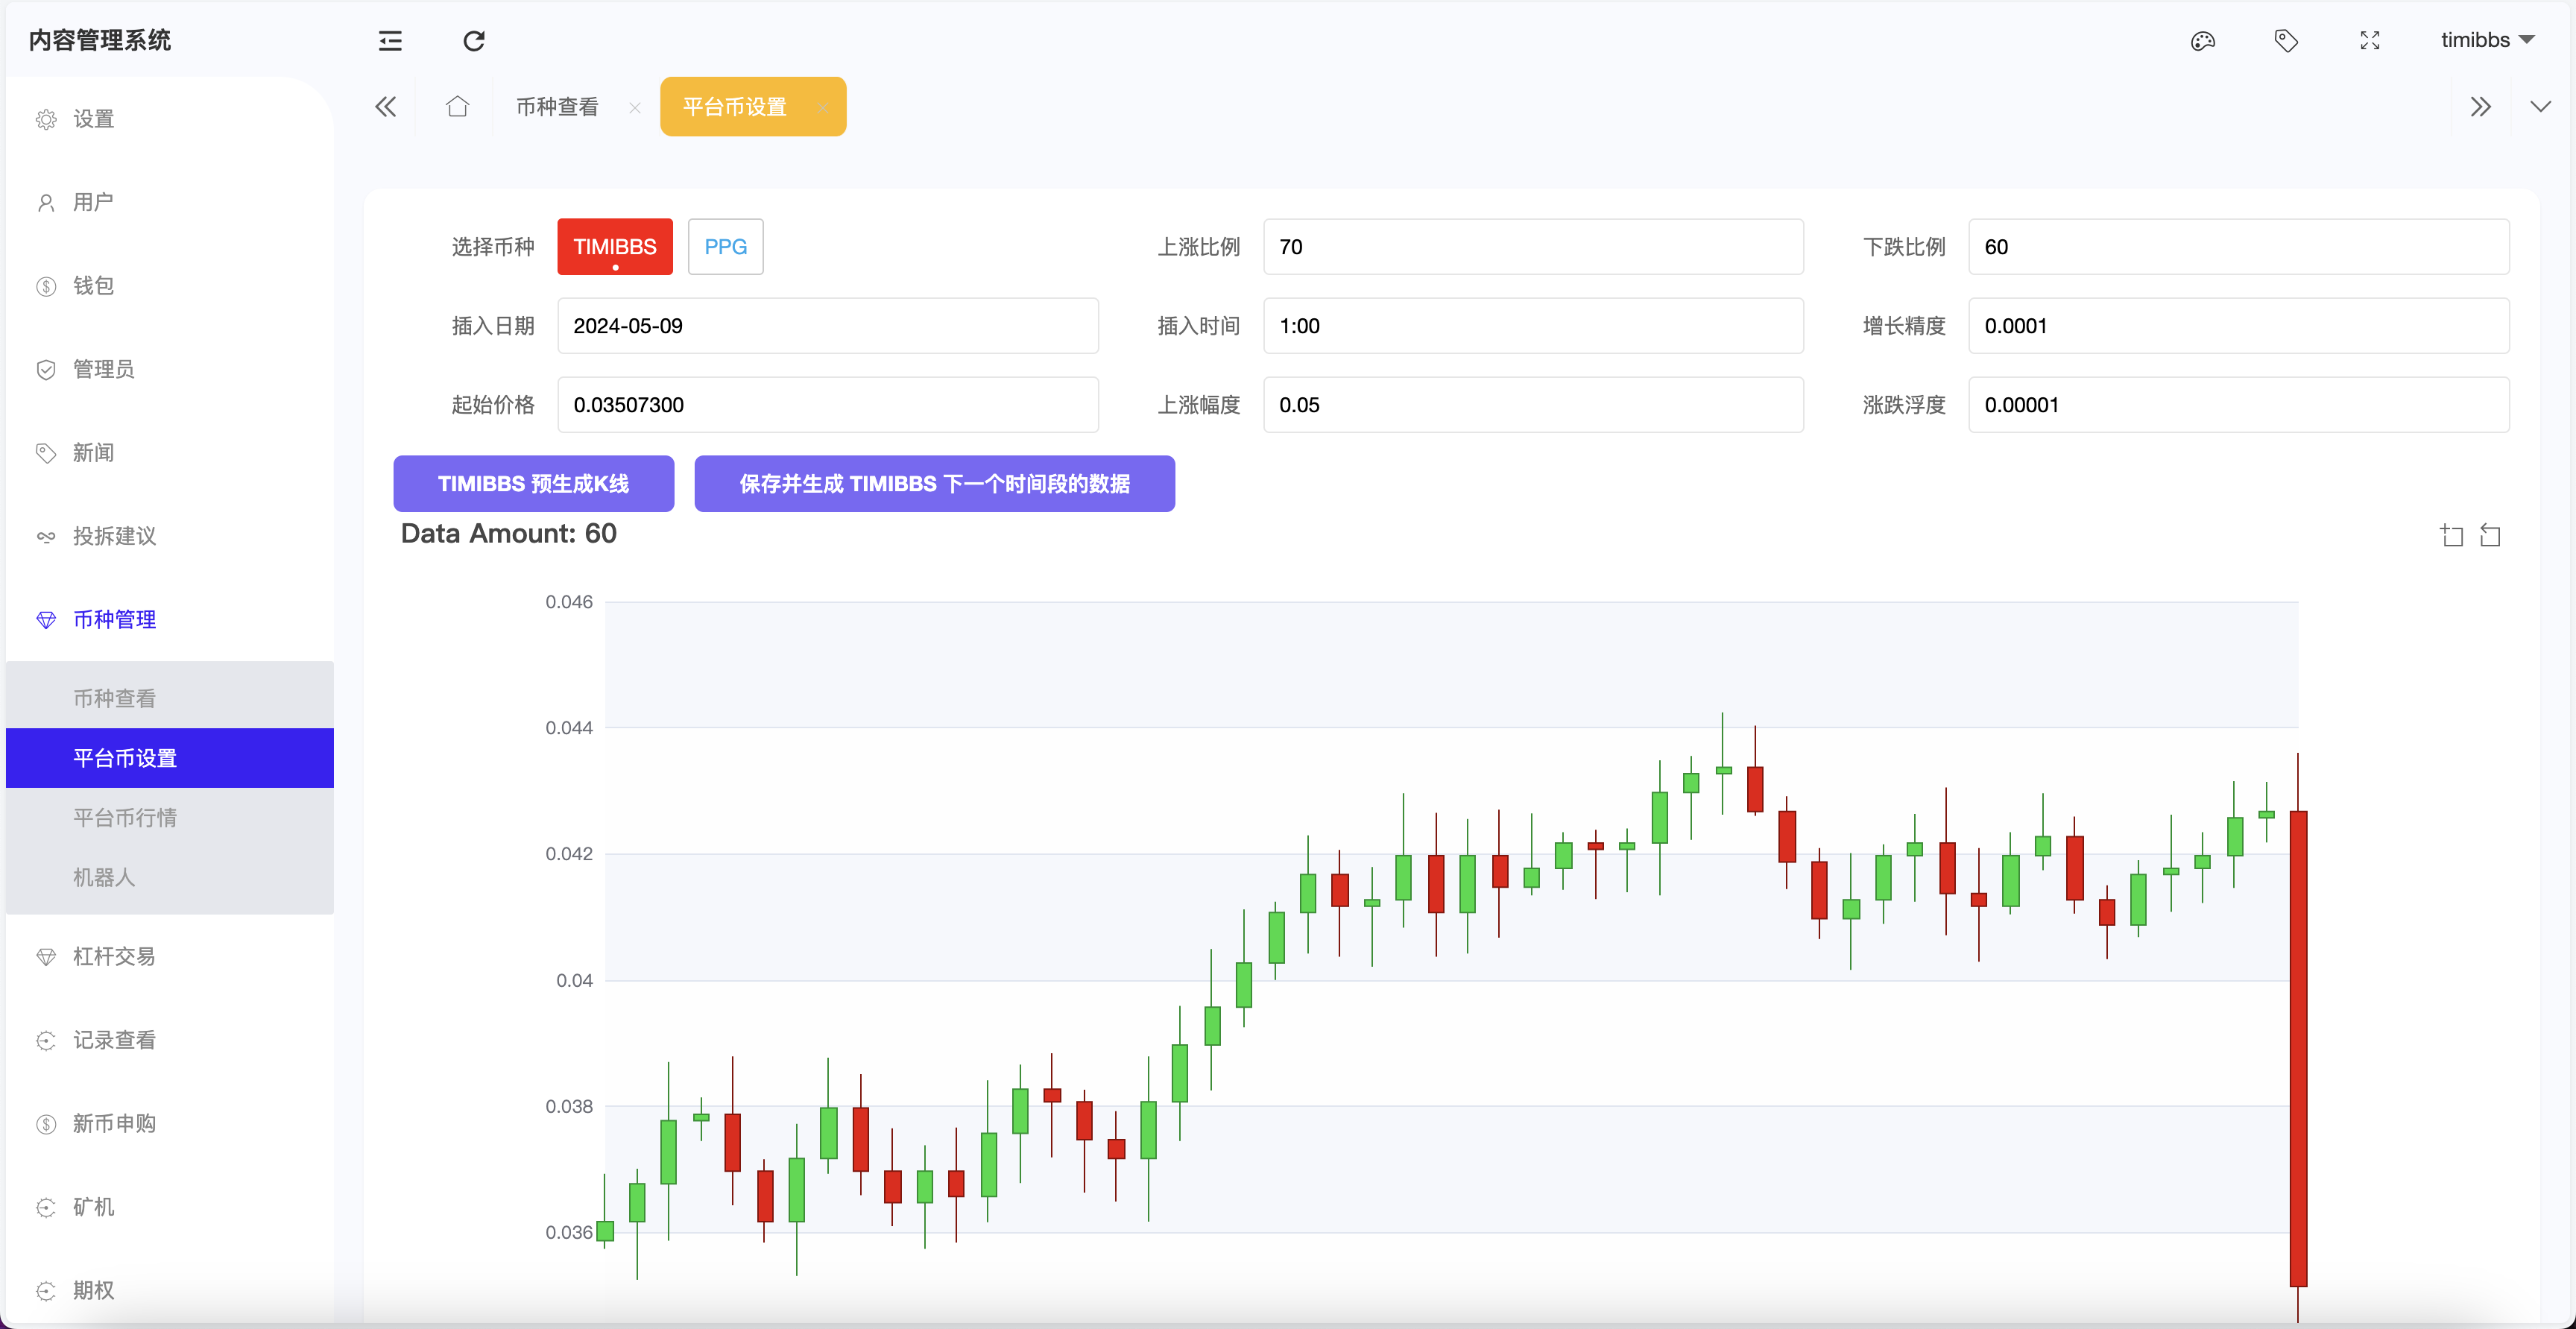This screenshot has height=1329, width=2576.
Task: Click the diamond icon beside 币种管理
Action: (46, 620)
